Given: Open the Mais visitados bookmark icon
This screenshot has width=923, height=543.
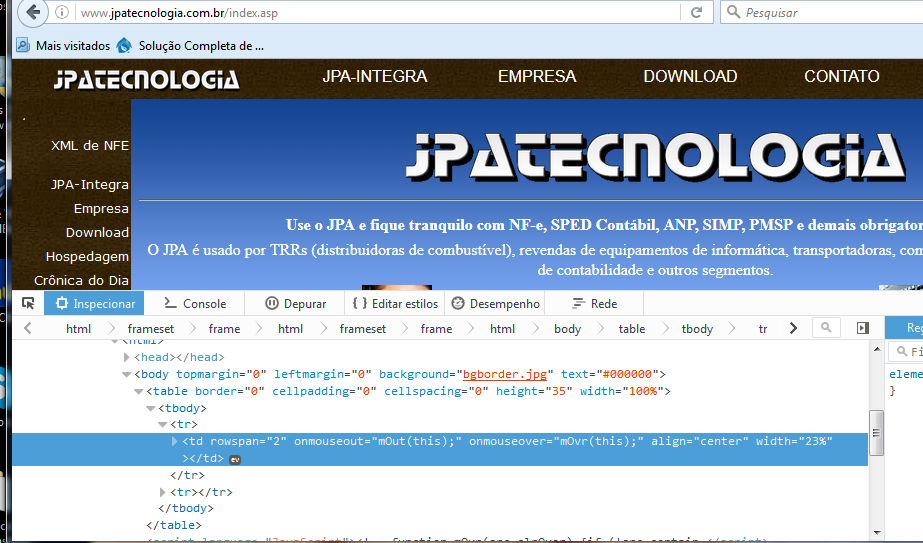Looking at the screenshot, I should [22, 45].
